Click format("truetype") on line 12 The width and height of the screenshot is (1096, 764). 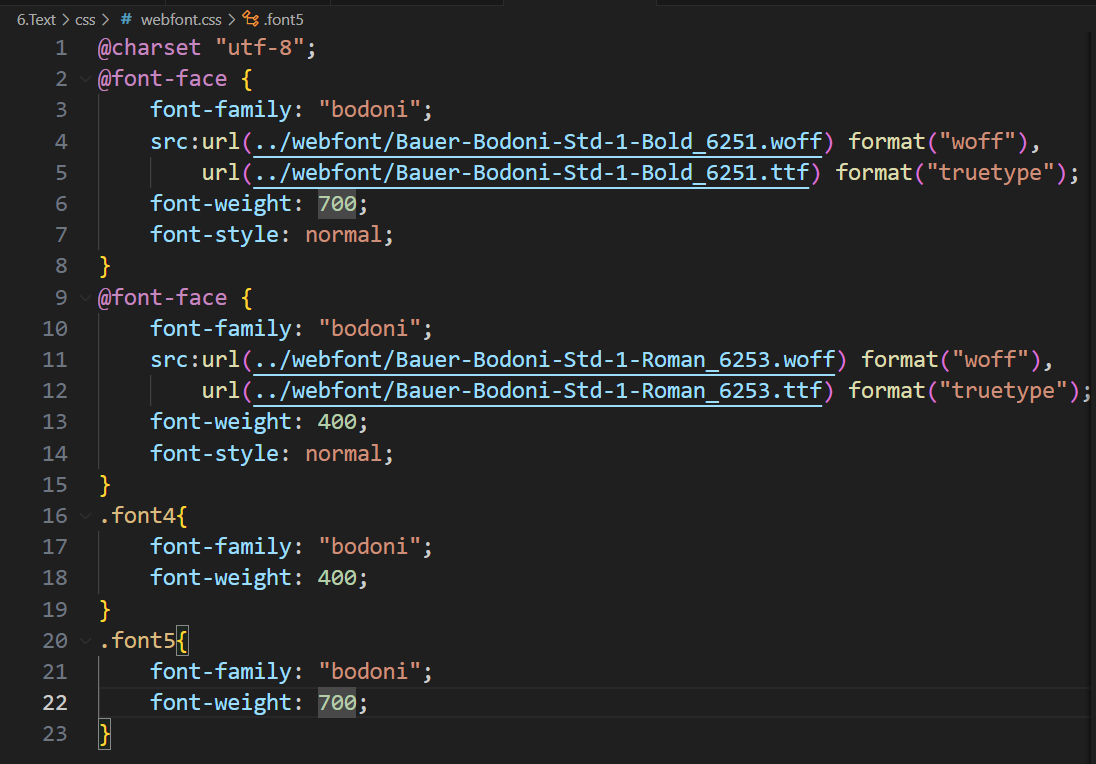pos(964,391)
